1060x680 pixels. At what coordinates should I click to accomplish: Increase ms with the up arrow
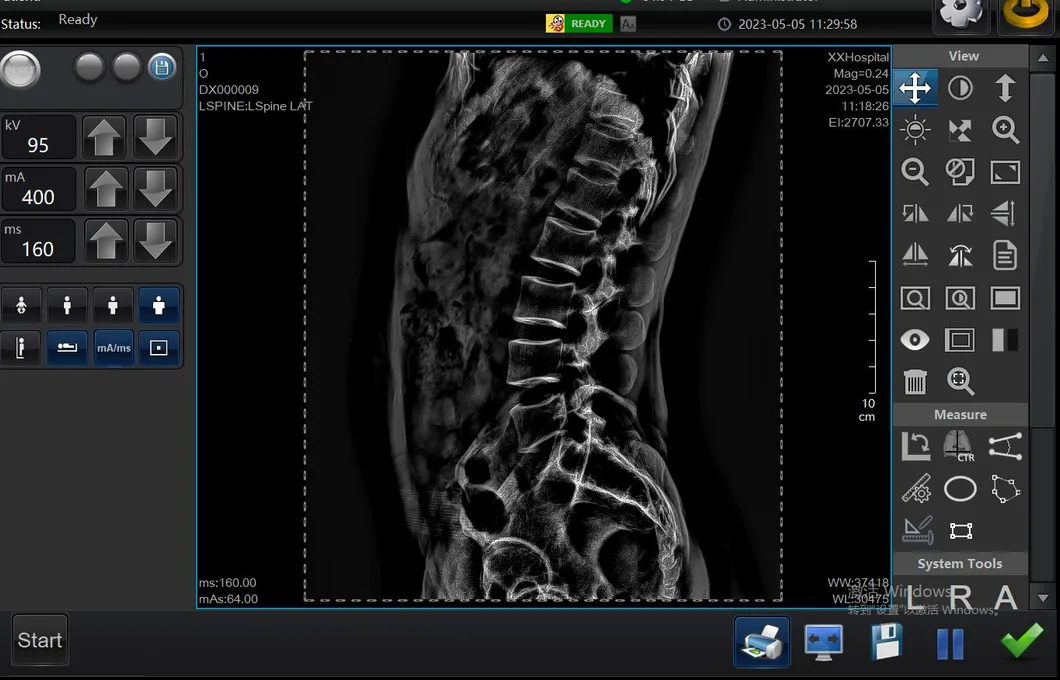pyautogui.click(x=105, y=240)
